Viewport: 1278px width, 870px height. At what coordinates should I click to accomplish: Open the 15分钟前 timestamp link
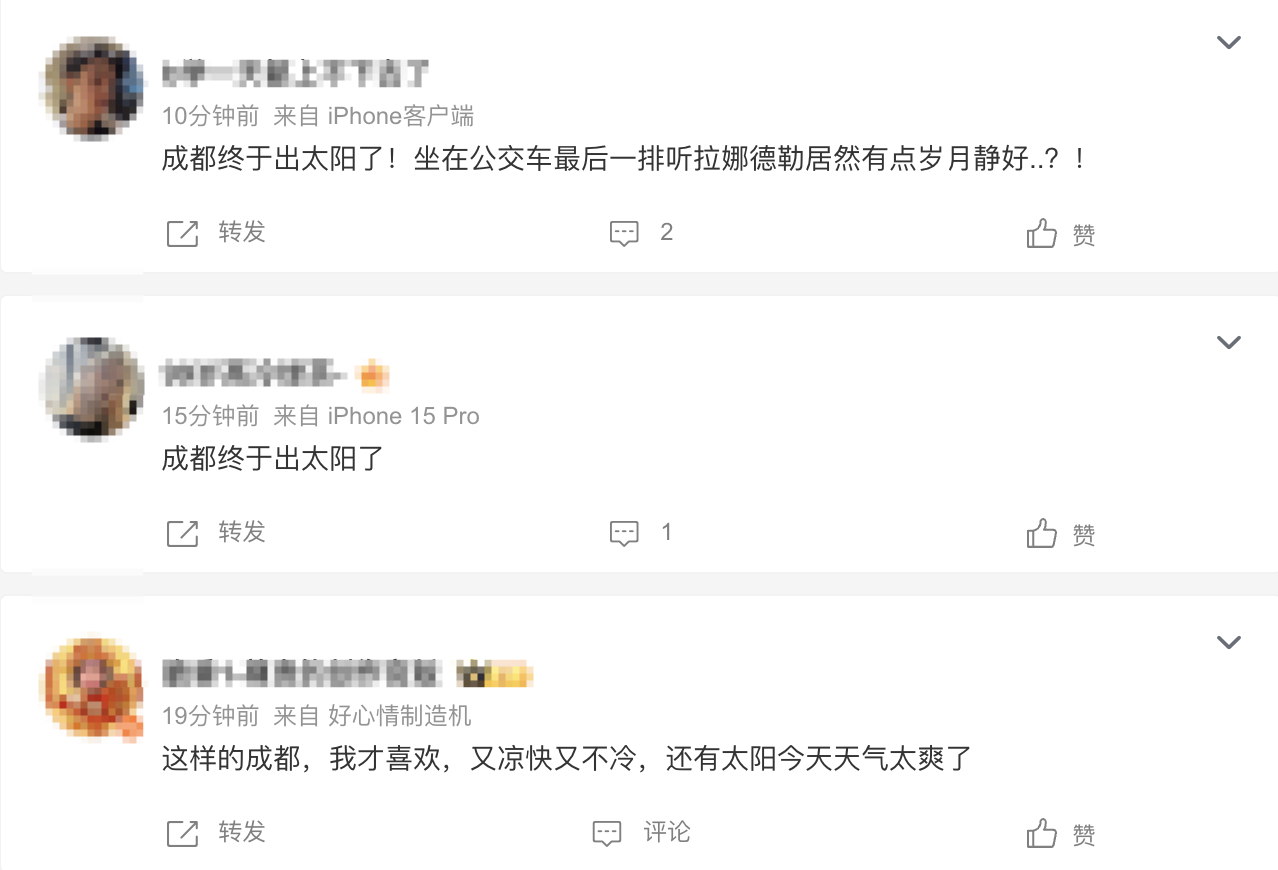(210, 416)
